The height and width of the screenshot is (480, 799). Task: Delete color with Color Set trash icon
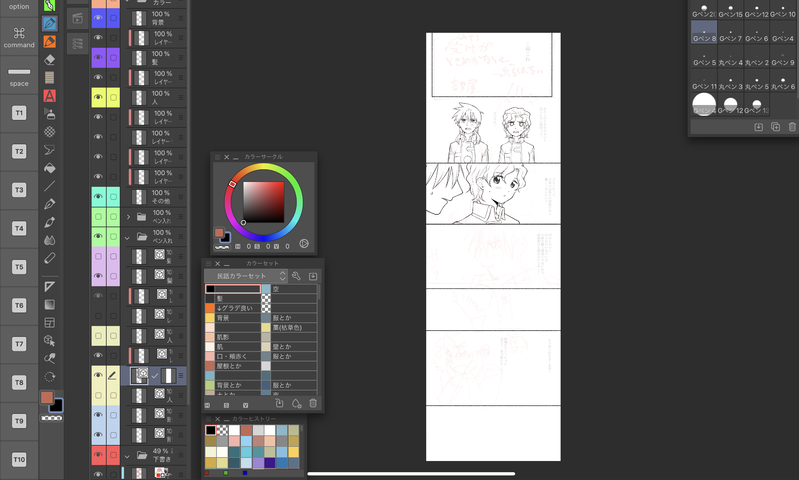click(x=313, y=404)
